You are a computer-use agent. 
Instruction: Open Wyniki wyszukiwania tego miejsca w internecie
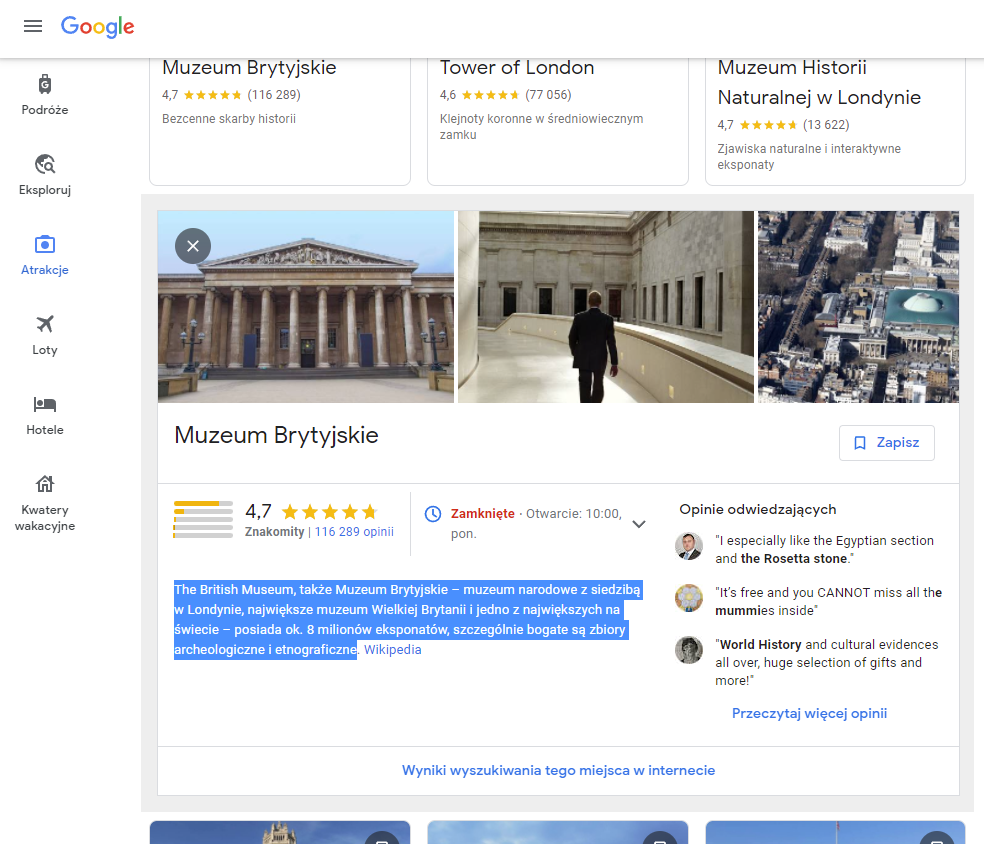coord(559,771)
